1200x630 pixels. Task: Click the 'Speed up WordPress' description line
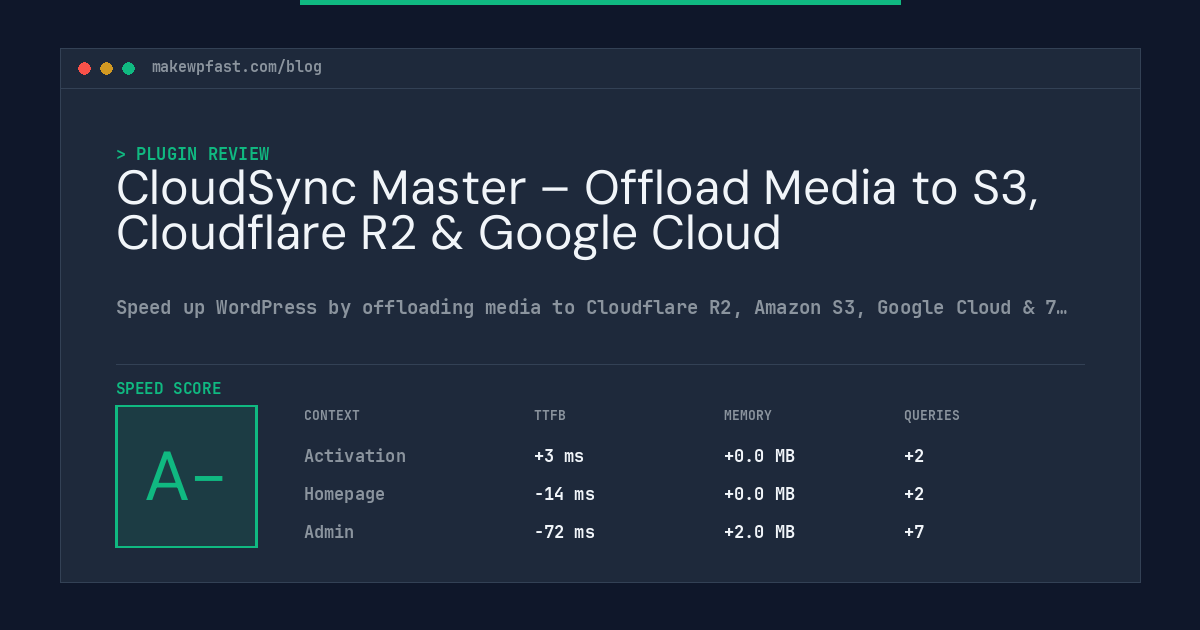(x=592, y=307)
